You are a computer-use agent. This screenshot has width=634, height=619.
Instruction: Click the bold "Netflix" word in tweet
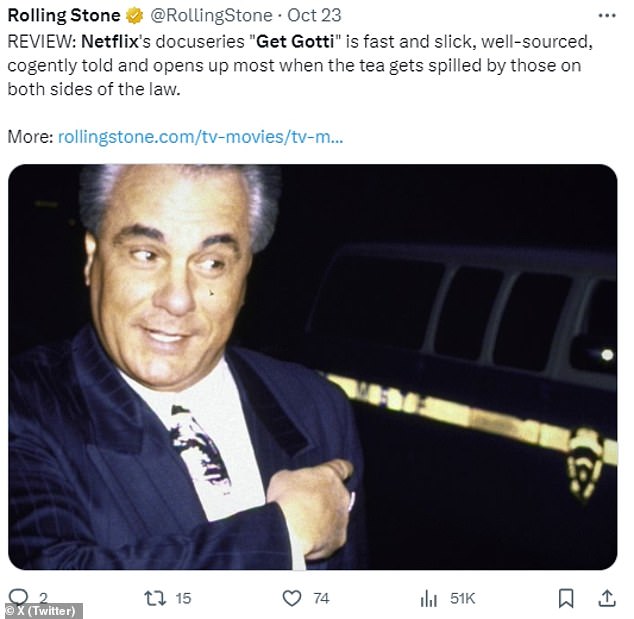[x=110, y=41]
